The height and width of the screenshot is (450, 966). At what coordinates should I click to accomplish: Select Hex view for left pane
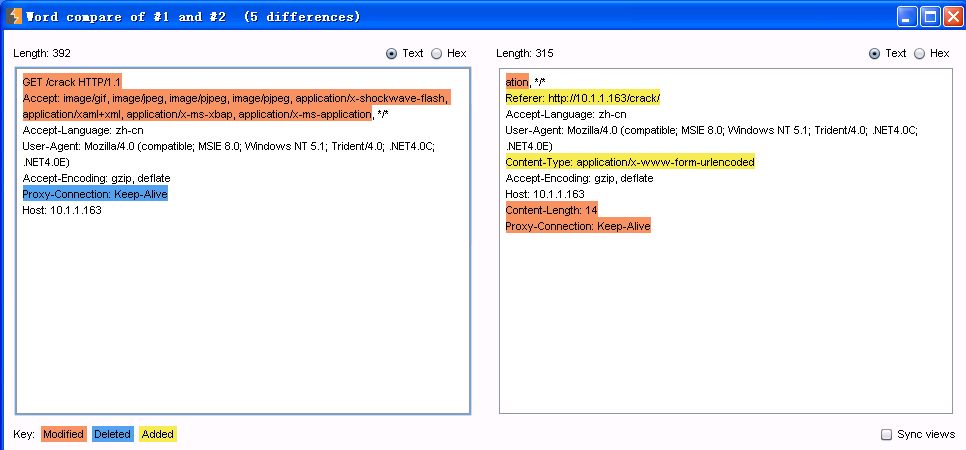click(436, 54)
